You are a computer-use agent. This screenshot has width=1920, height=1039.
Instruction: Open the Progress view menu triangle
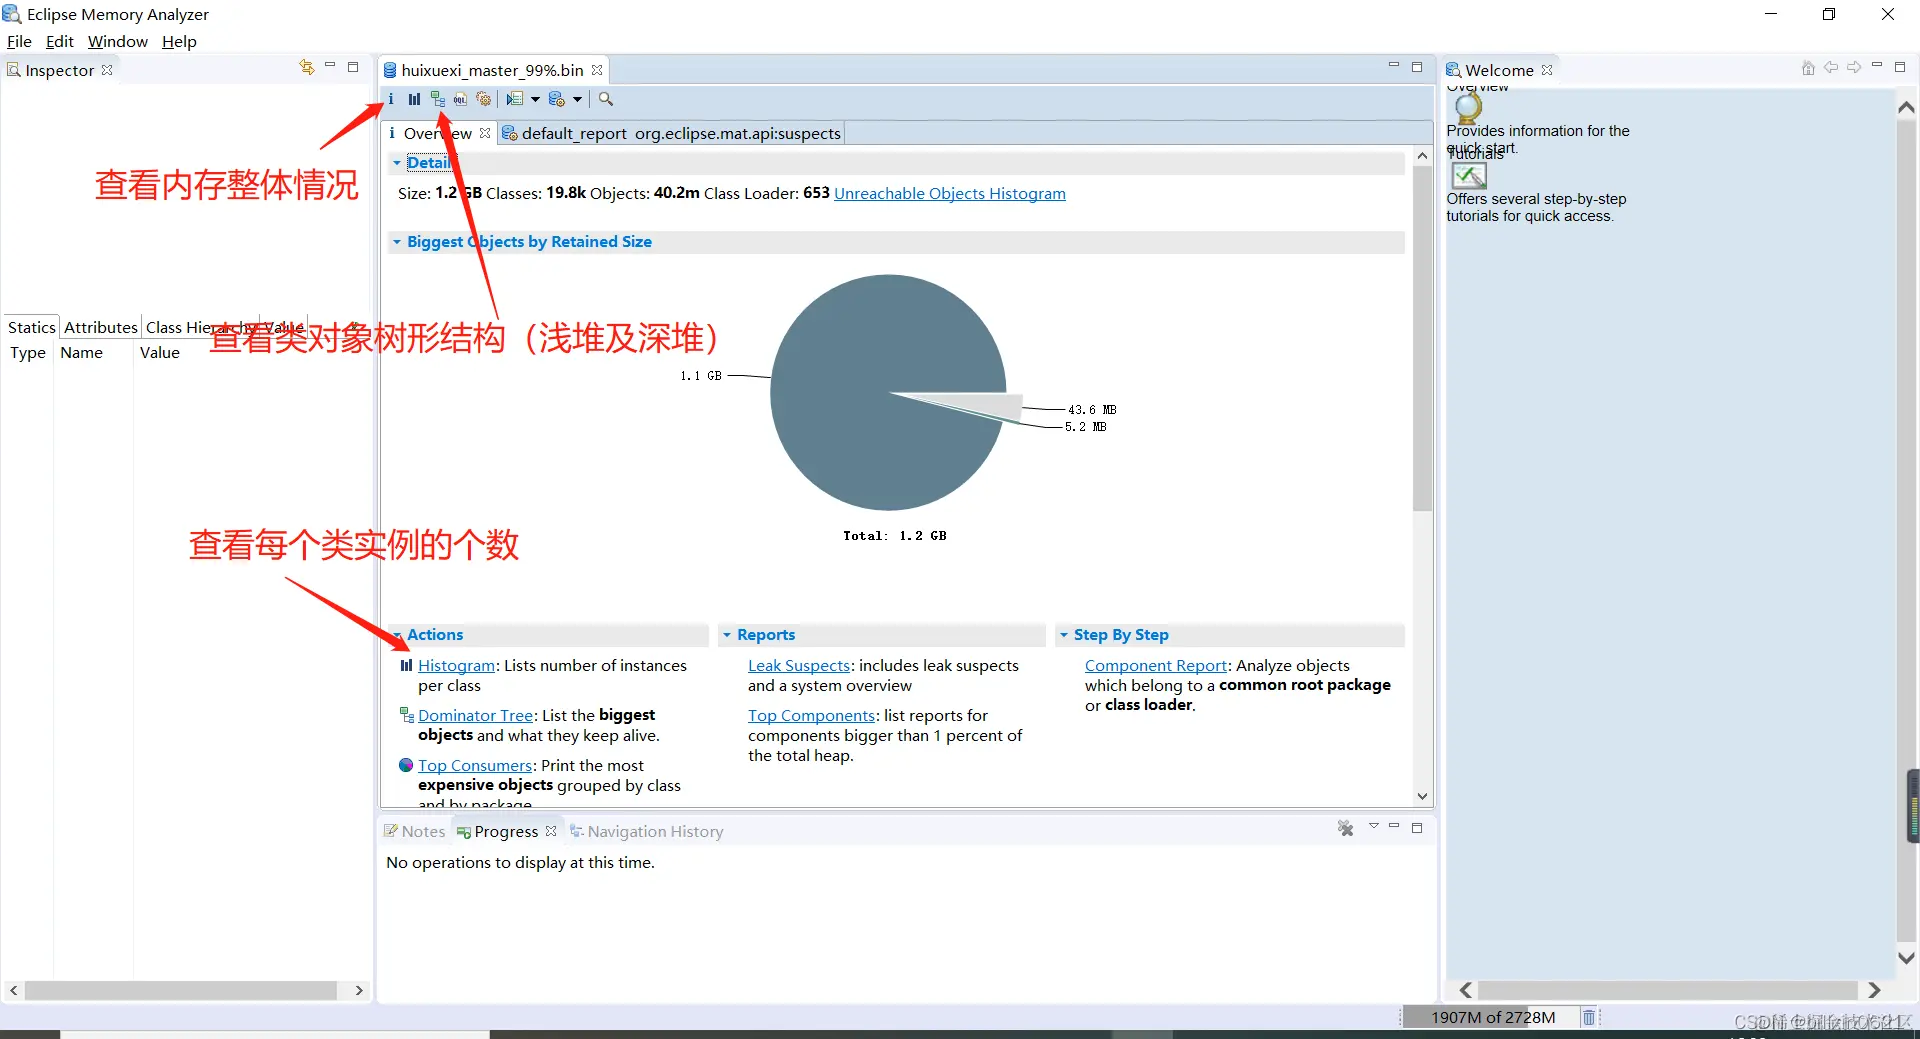click(1374, 826)
